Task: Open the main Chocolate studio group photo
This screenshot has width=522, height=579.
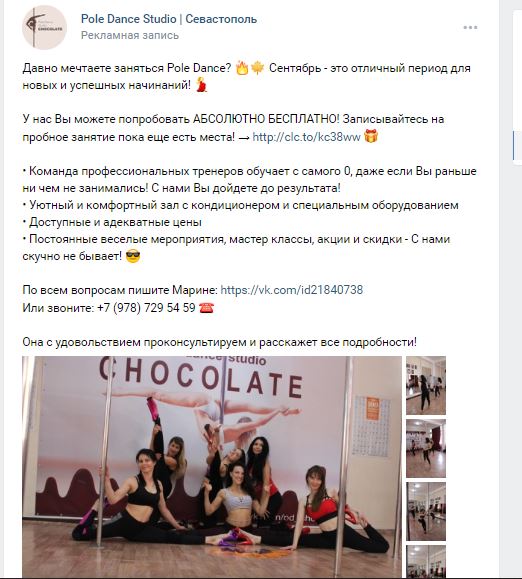Action: (x=212, y=467)
